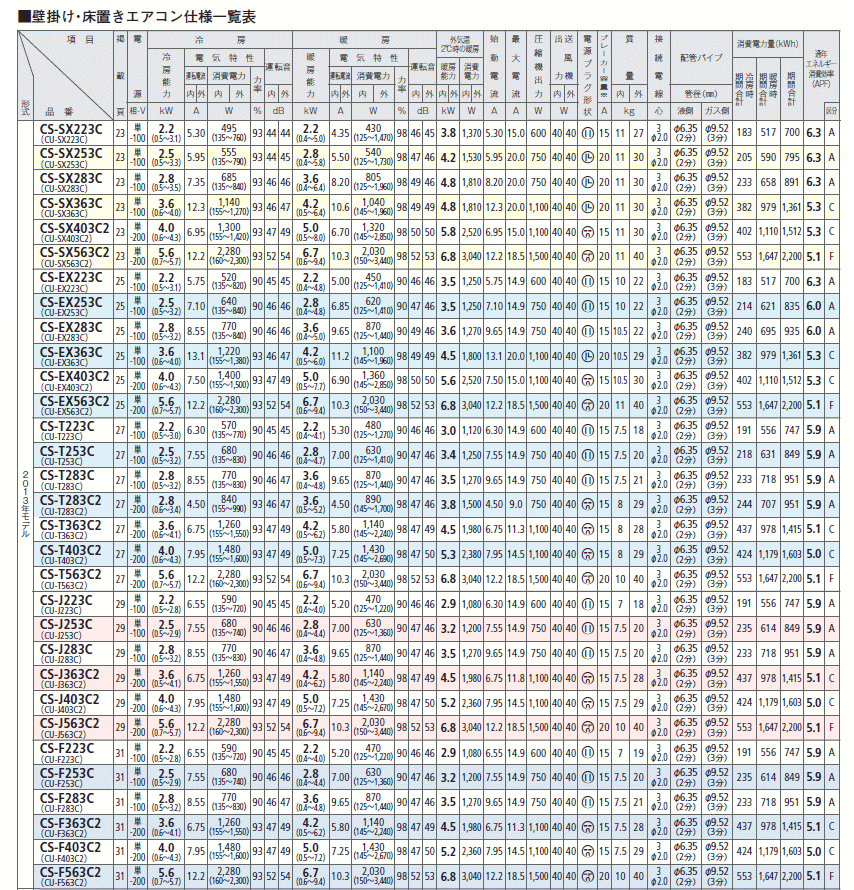Click low-temp heating value 5.8 in CS-SX403C2 row
Screen dimensions: 854x890
(448, 232)
